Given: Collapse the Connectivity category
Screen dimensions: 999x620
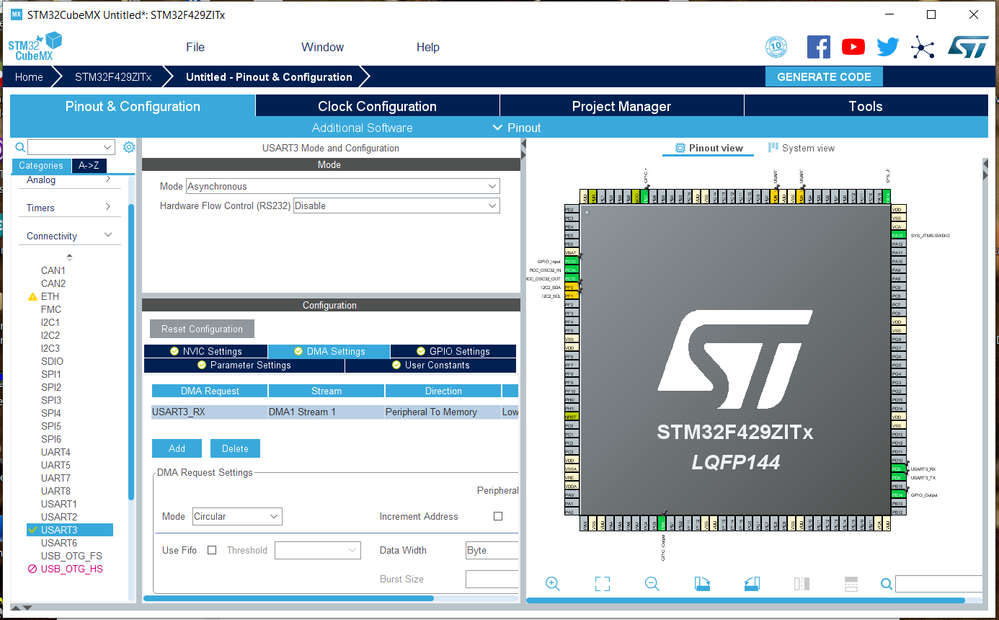Looking at the screenshot, I should tap(70, 236).
